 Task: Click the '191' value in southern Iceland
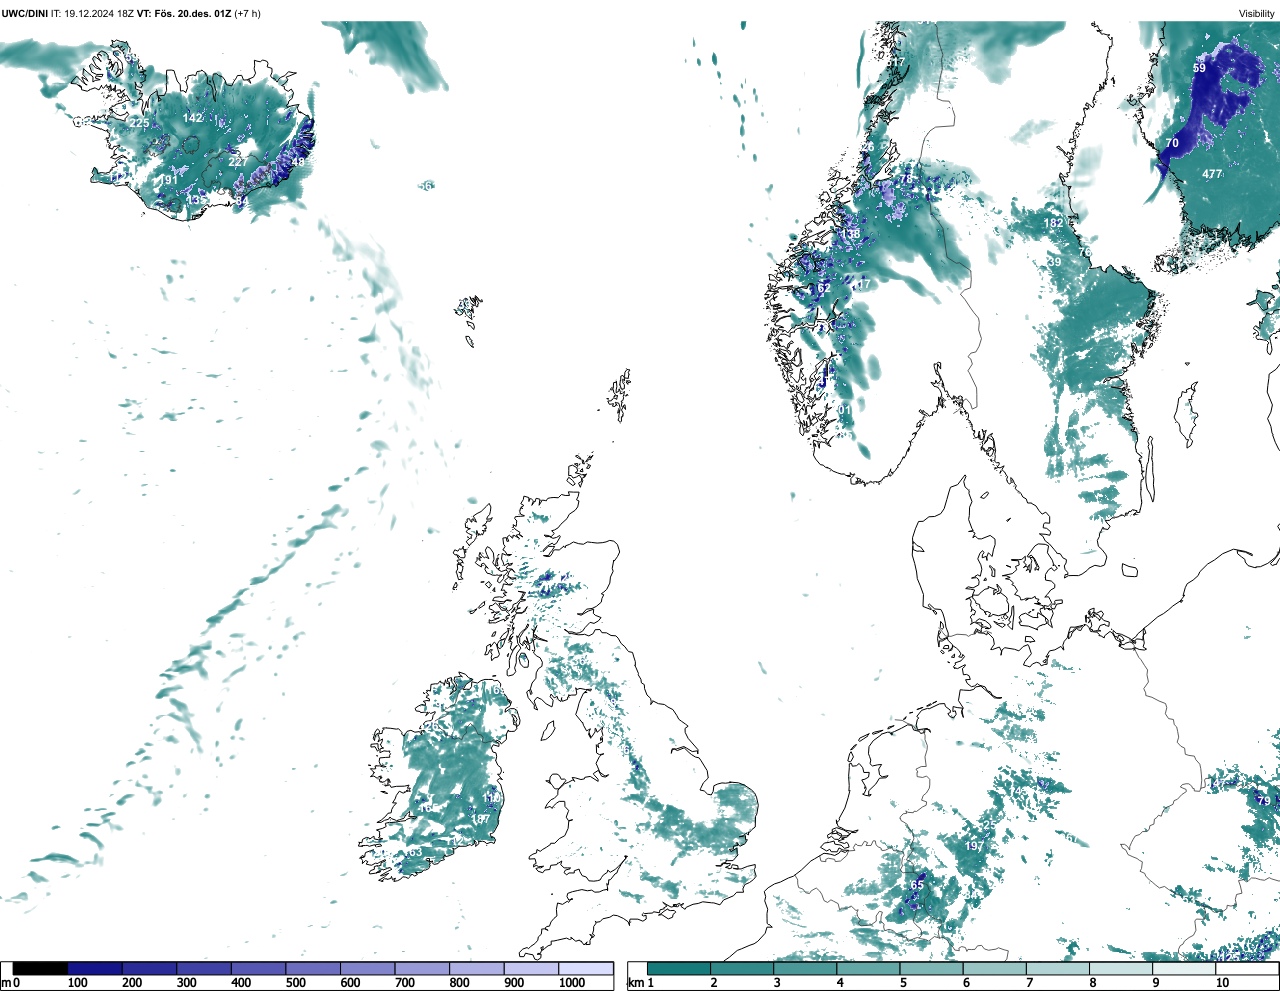coord(167,180)
